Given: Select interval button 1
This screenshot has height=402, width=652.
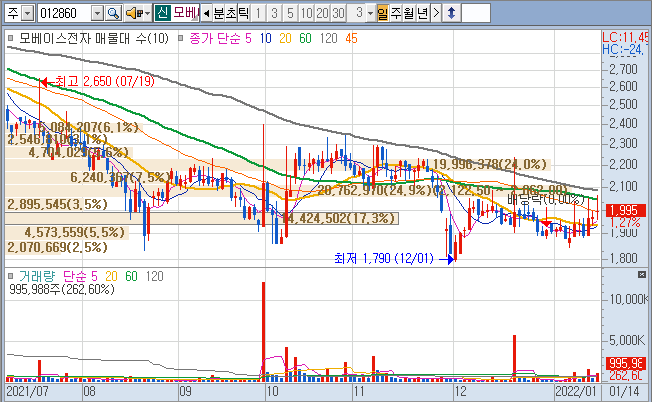Looking at the screenshot, I should click(258, 13).
